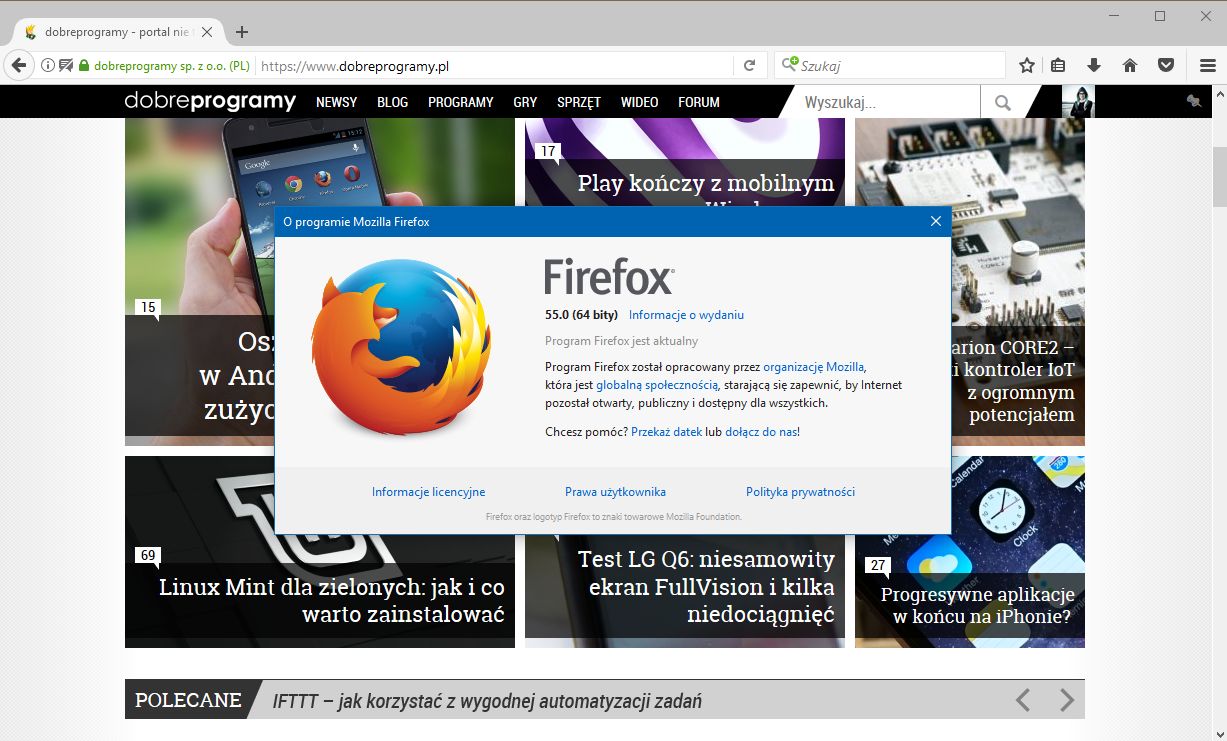Click the page vertical scrollbar thumb

tap(1219, 176)
